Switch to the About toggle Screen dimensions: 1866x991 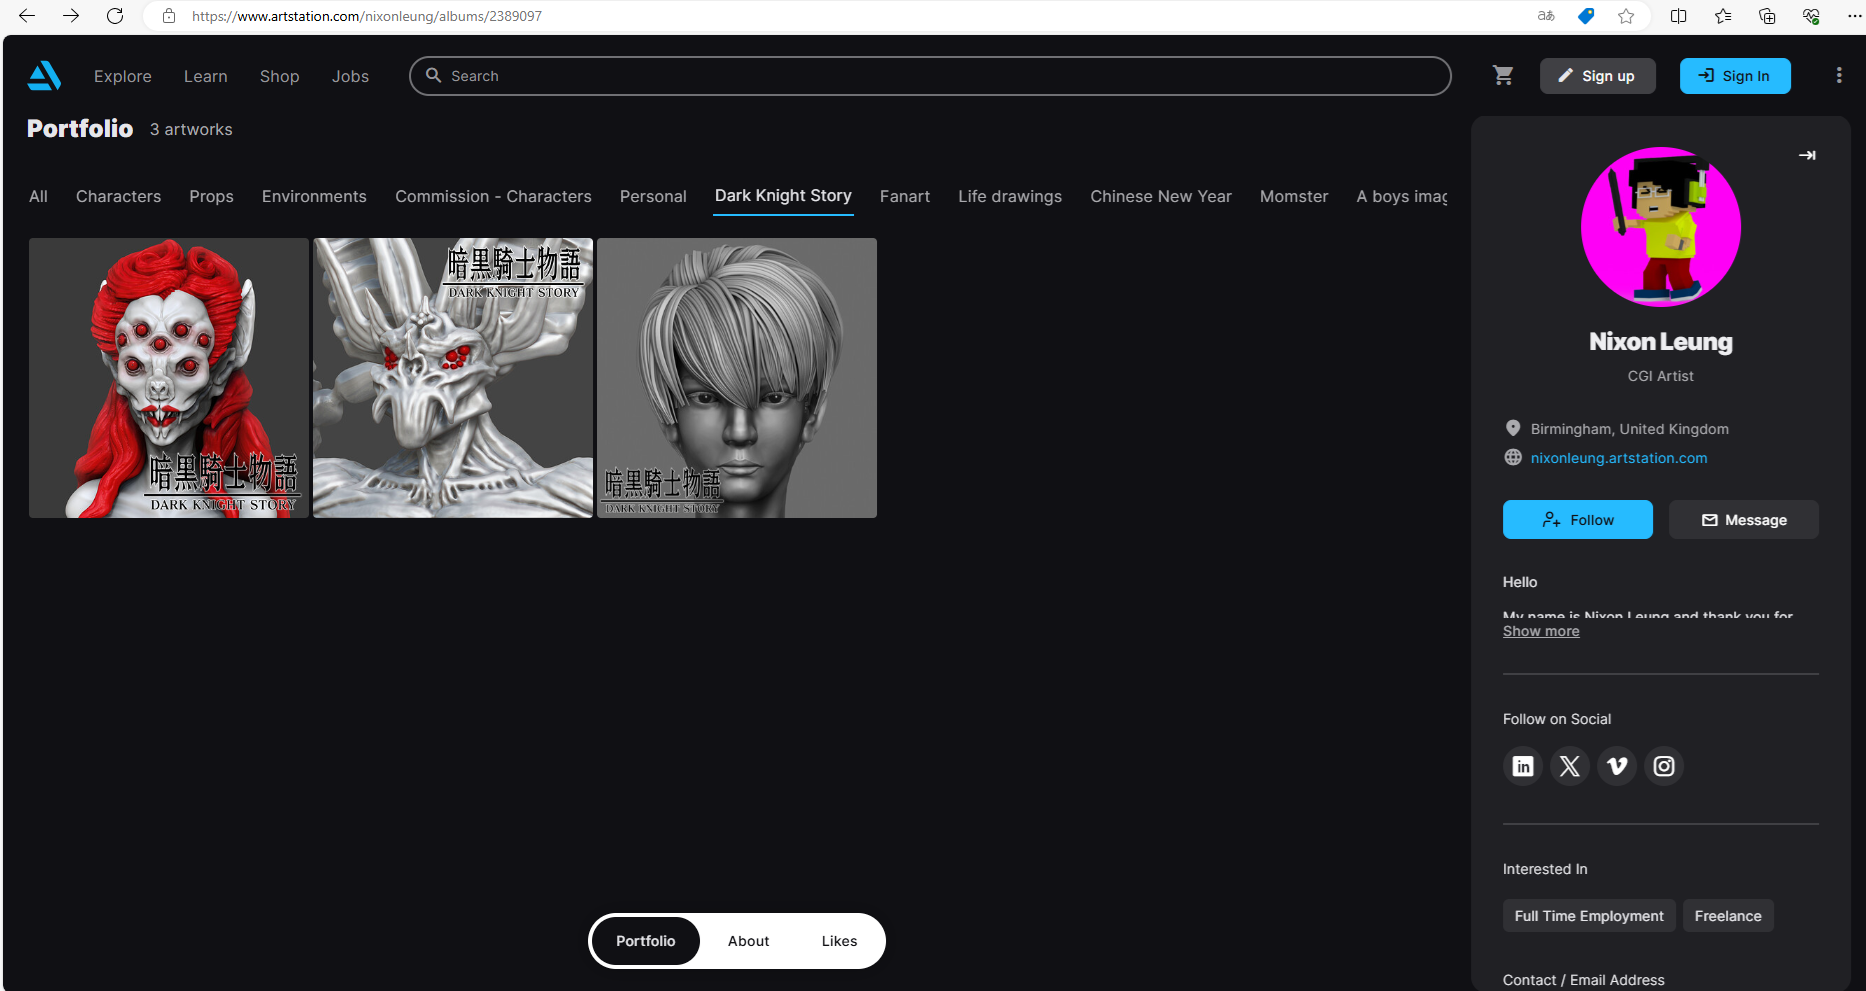click(x=748, y=941)
